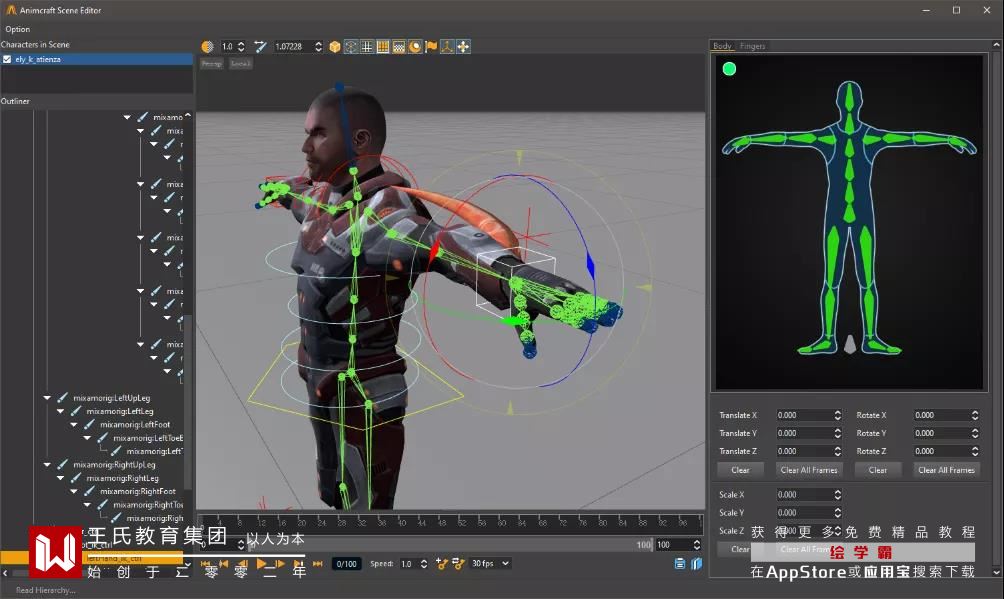
Task: Adjust the Speed value stepper arrows
Action: pyautogui.click(x=423, y=564)
